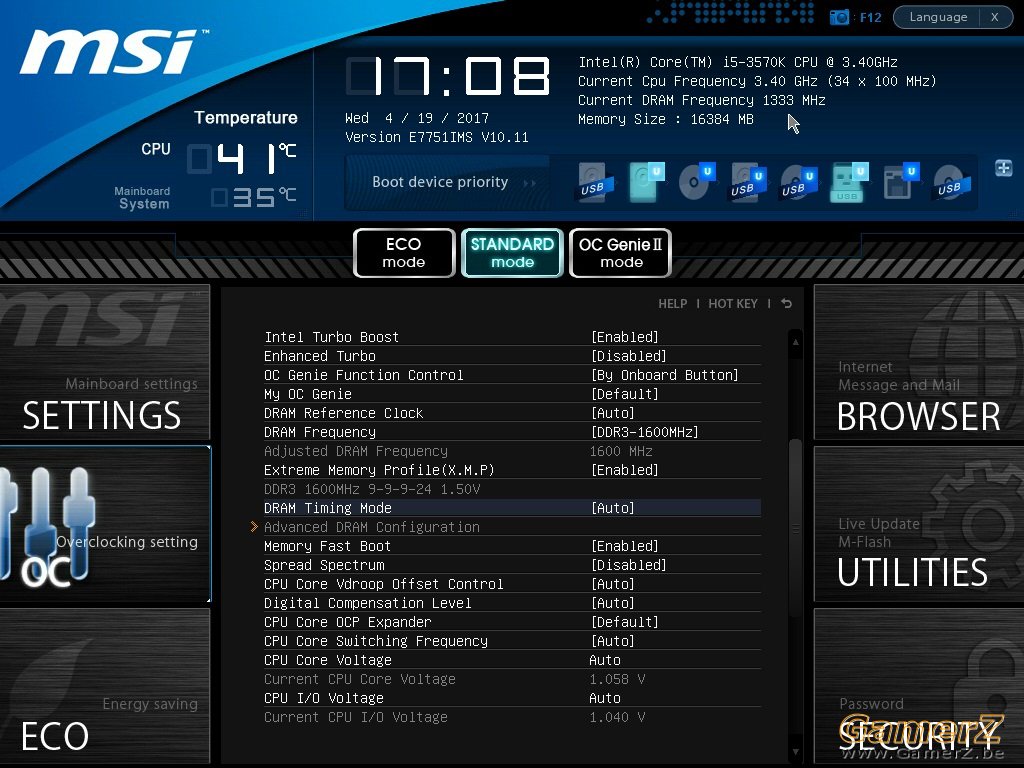Open the UTILITIES Live Update panel

(919, 524)
